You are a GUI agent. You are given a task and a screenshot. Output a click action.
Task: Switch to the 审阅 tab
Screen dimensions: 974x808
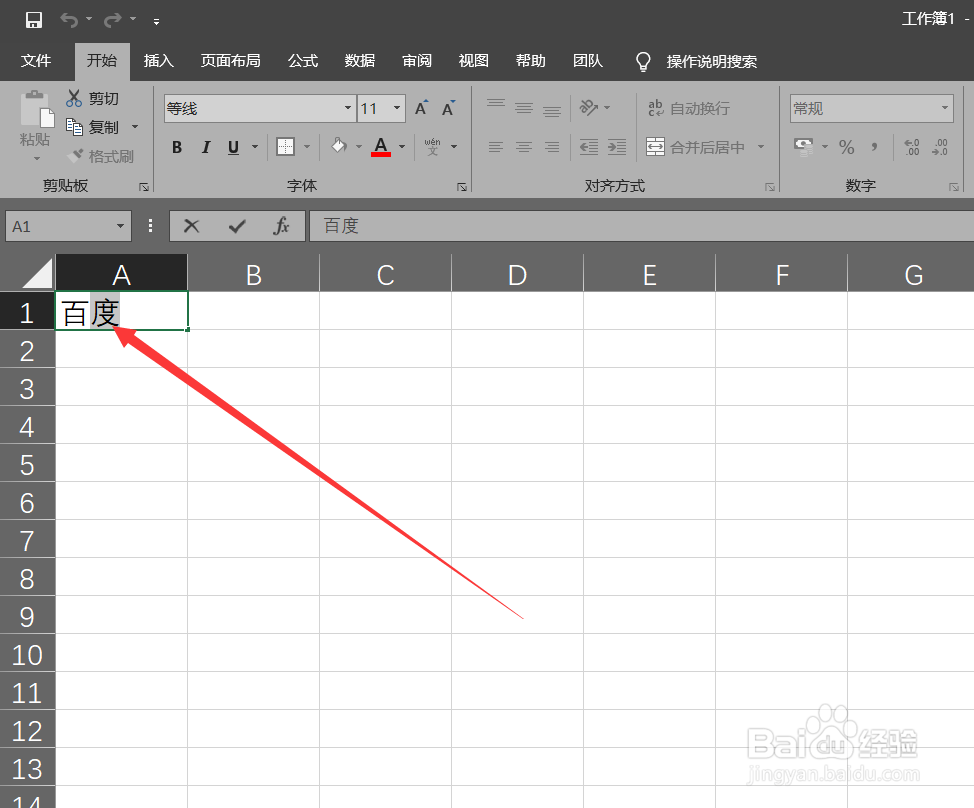[417, 61]
